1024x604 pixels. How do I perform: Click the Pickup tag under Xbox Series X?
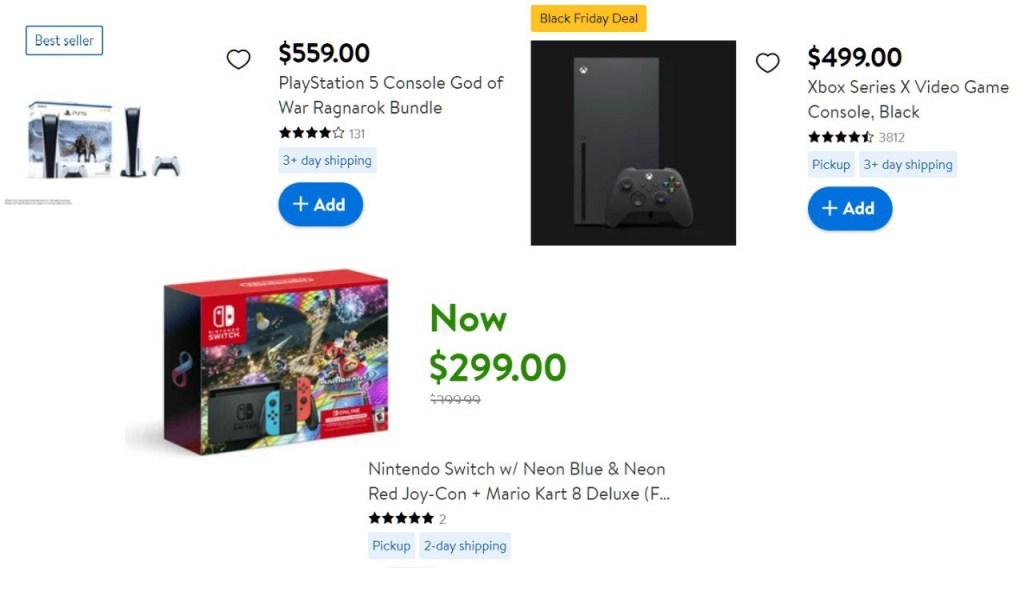click(831, 165)
